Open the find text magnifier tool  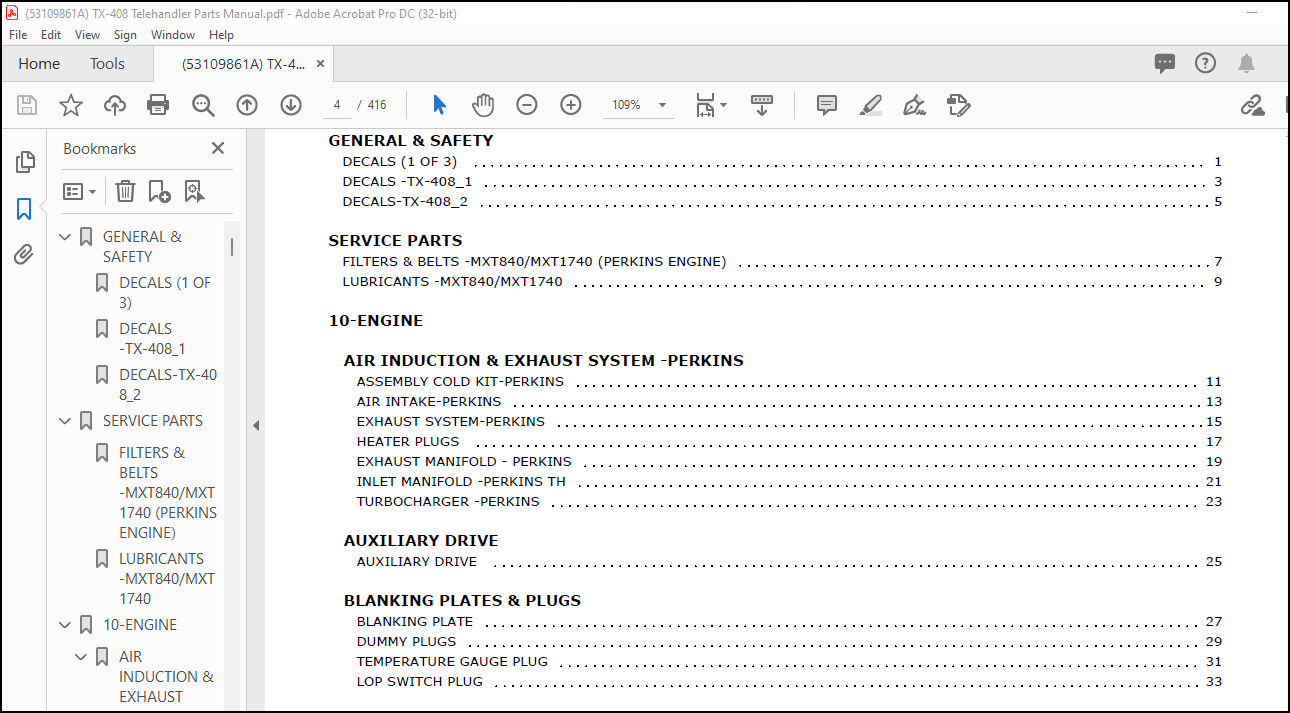[204, 105]
